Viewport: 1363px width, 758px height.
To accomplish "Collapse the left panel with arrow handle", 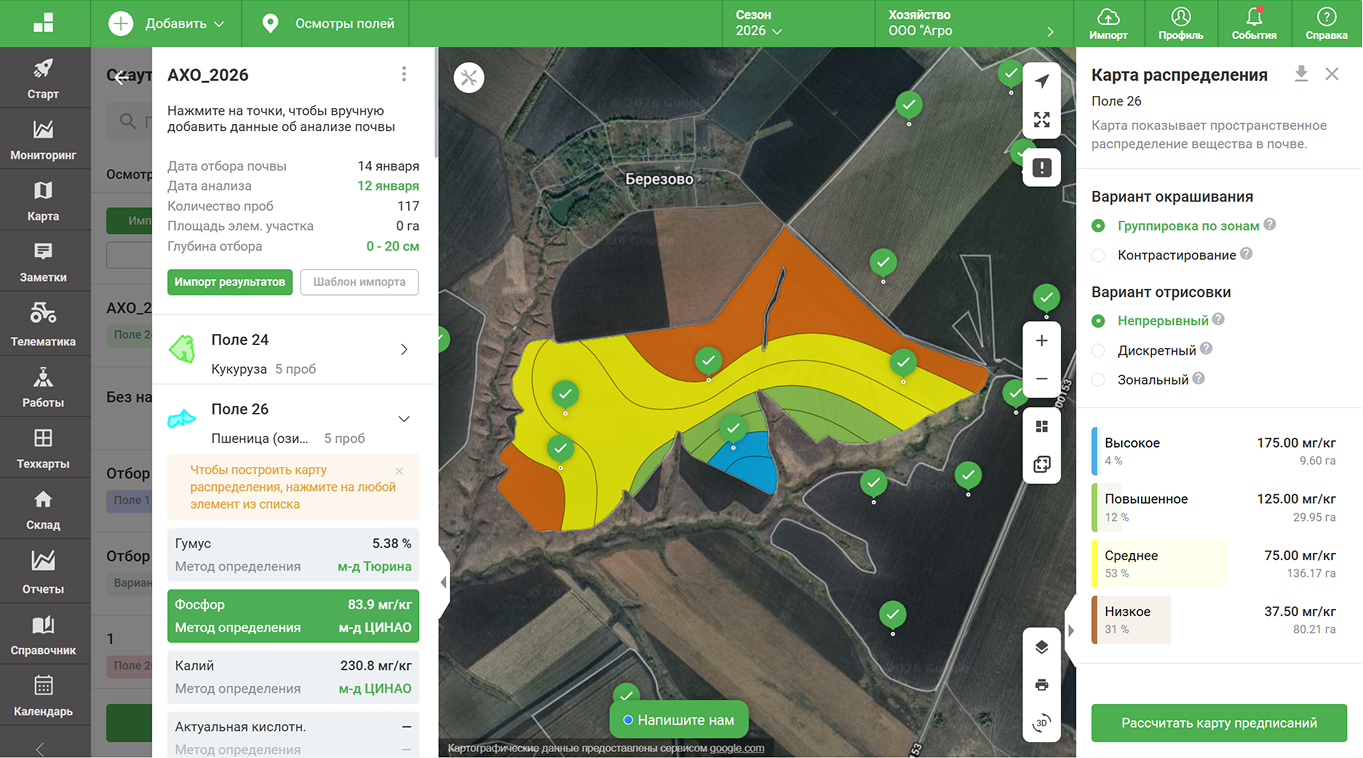I will pyautogui.click(x=443, y=582).
